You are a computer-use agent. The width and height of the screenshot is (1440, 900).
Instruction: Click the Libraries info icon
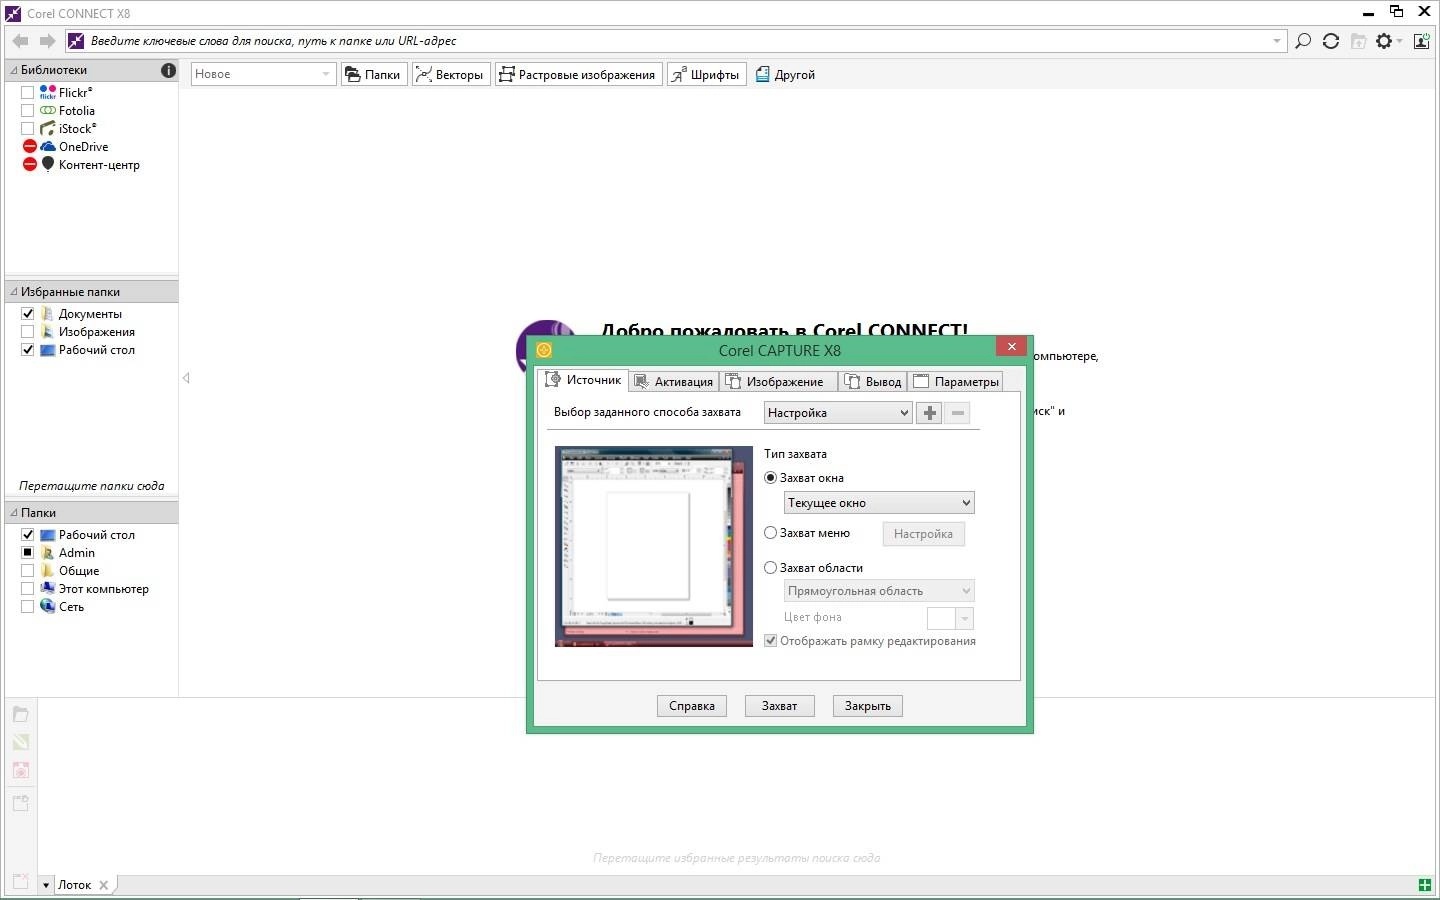[x=168, y=70]
